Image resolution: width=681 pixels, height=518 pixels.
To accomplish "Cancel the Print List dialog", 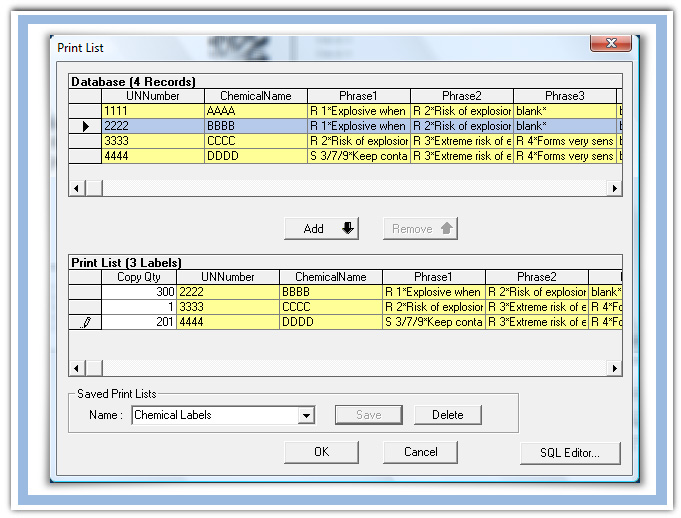I will (x=420, y=452).
